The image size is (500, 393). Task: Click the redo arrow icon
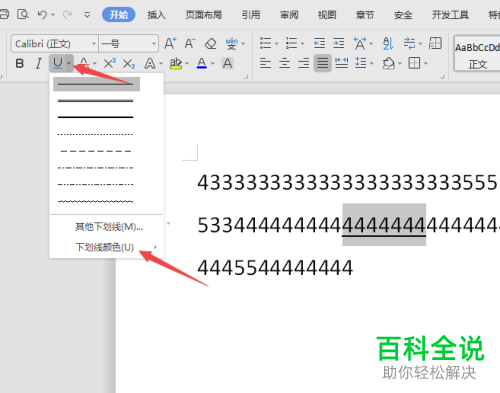67,15
